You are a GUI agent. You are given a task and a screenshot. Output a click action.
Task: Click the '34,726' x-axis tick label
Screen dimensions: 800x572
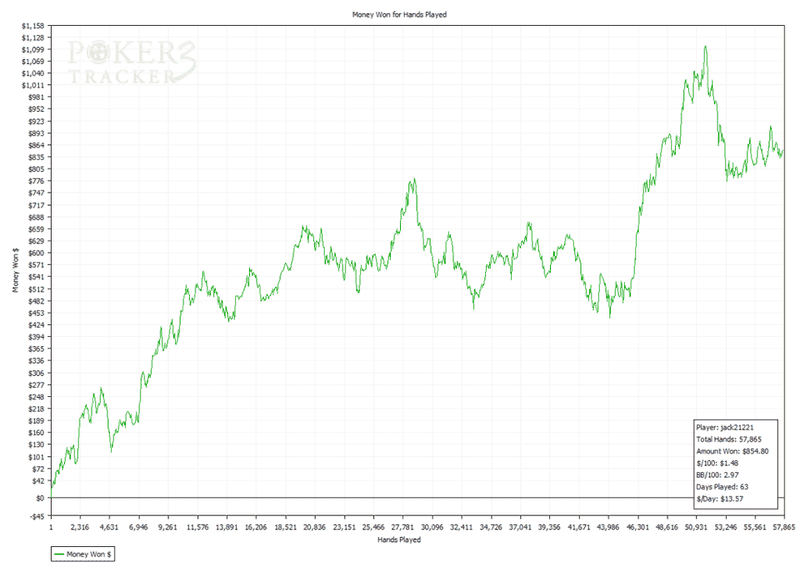point(491,527)
